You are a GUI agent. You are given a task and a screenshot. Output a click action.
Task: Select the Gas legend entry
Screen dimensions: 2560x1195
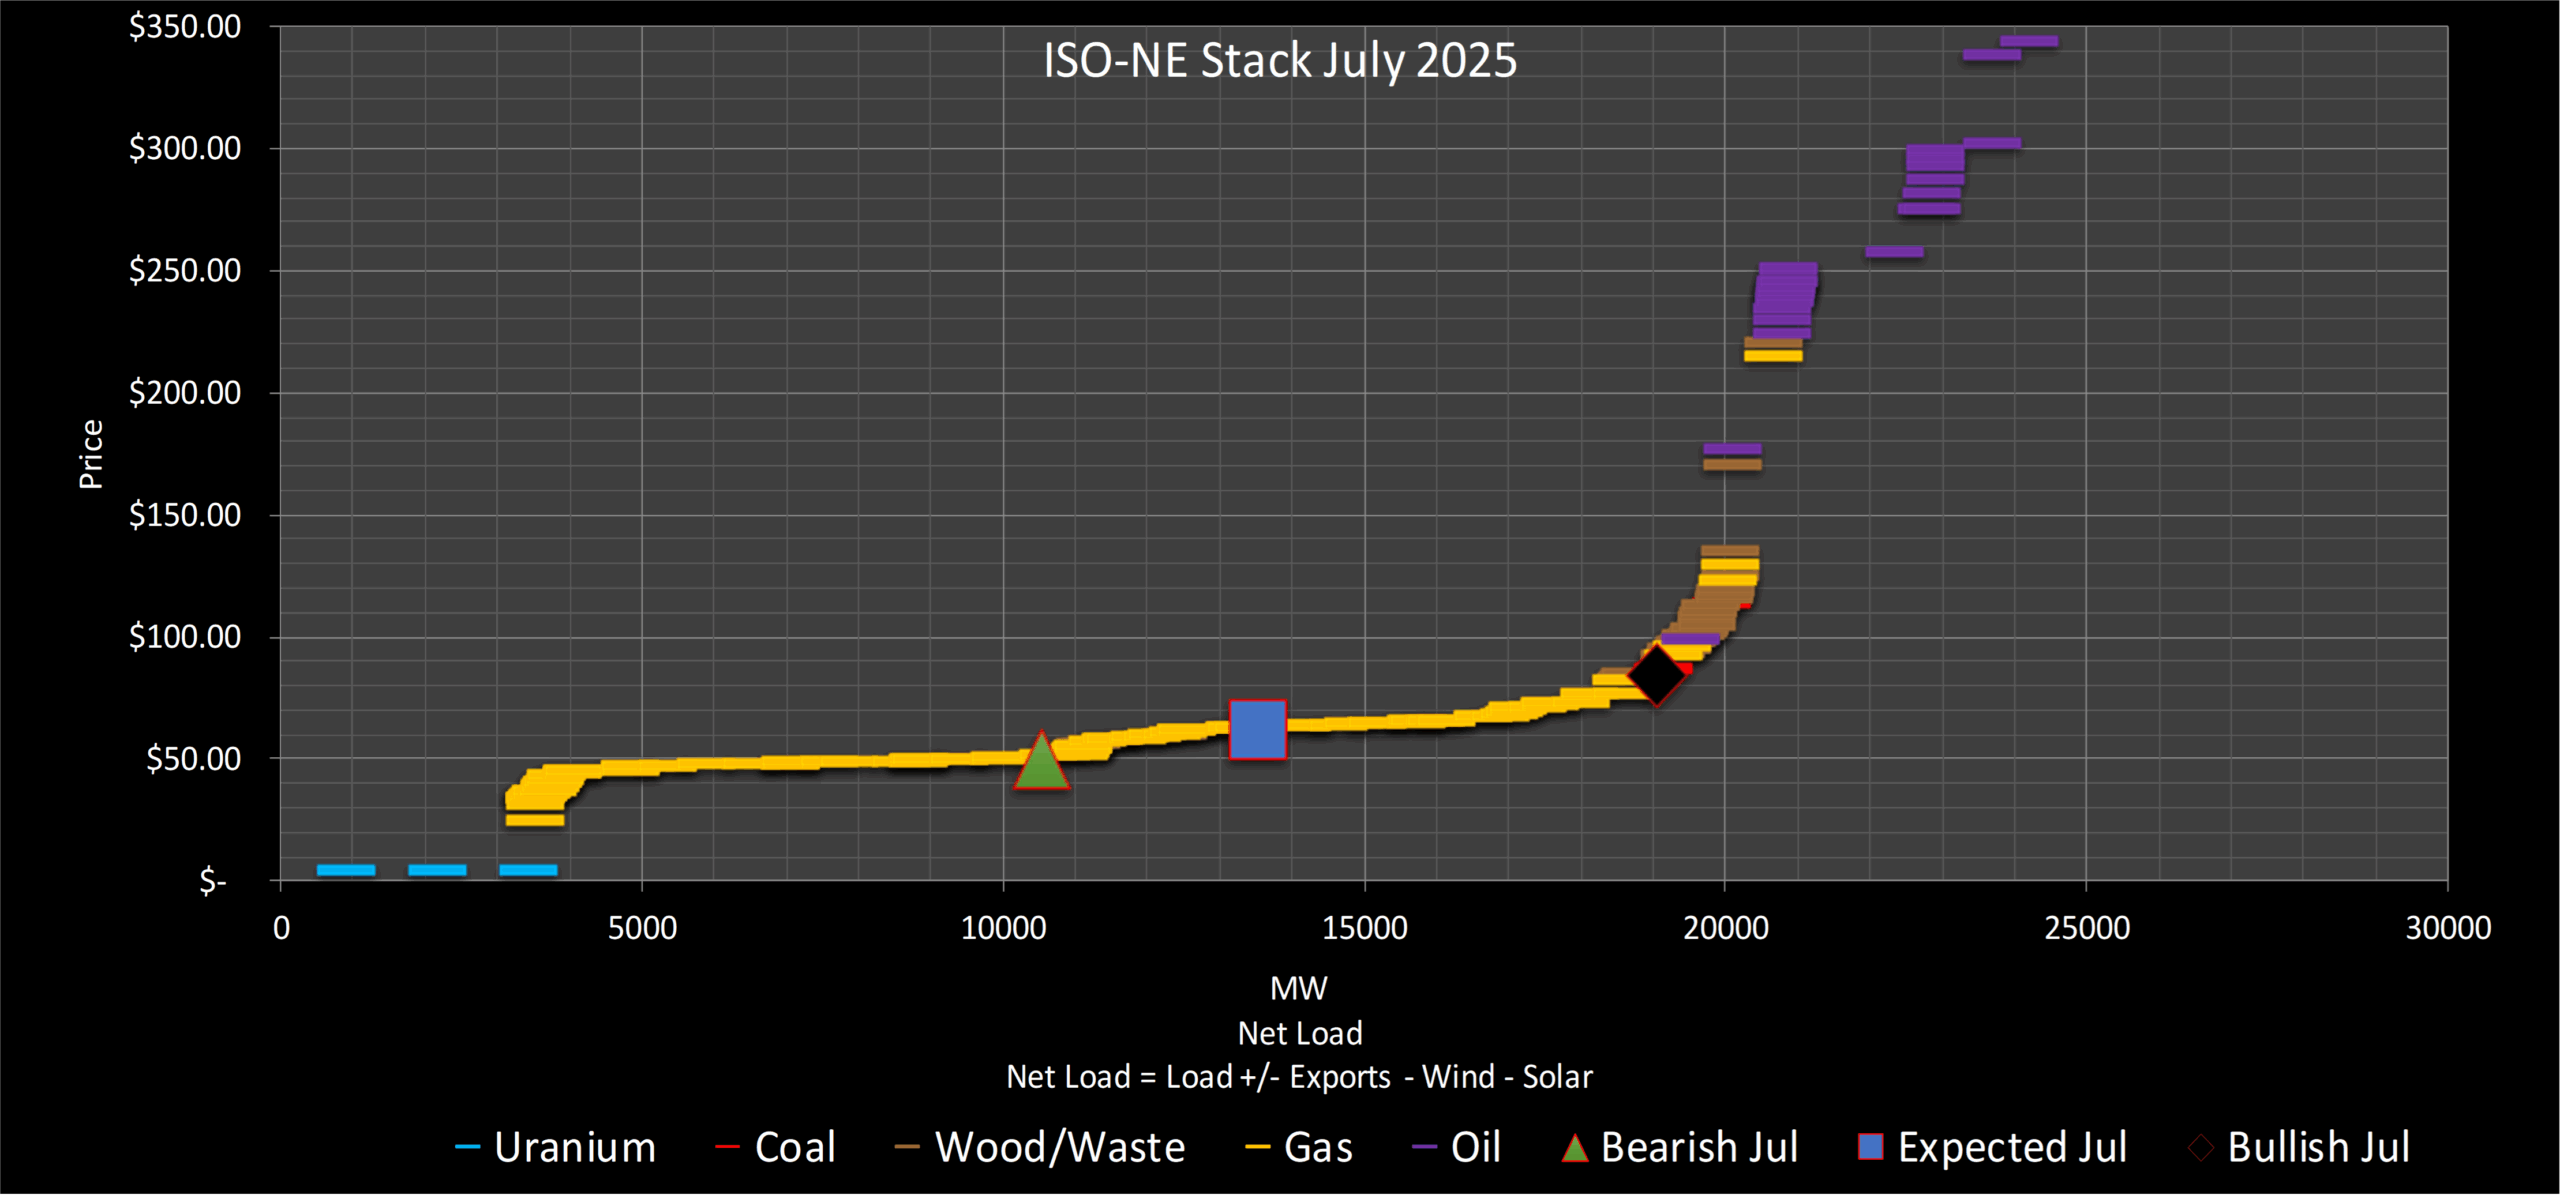1317,1147
